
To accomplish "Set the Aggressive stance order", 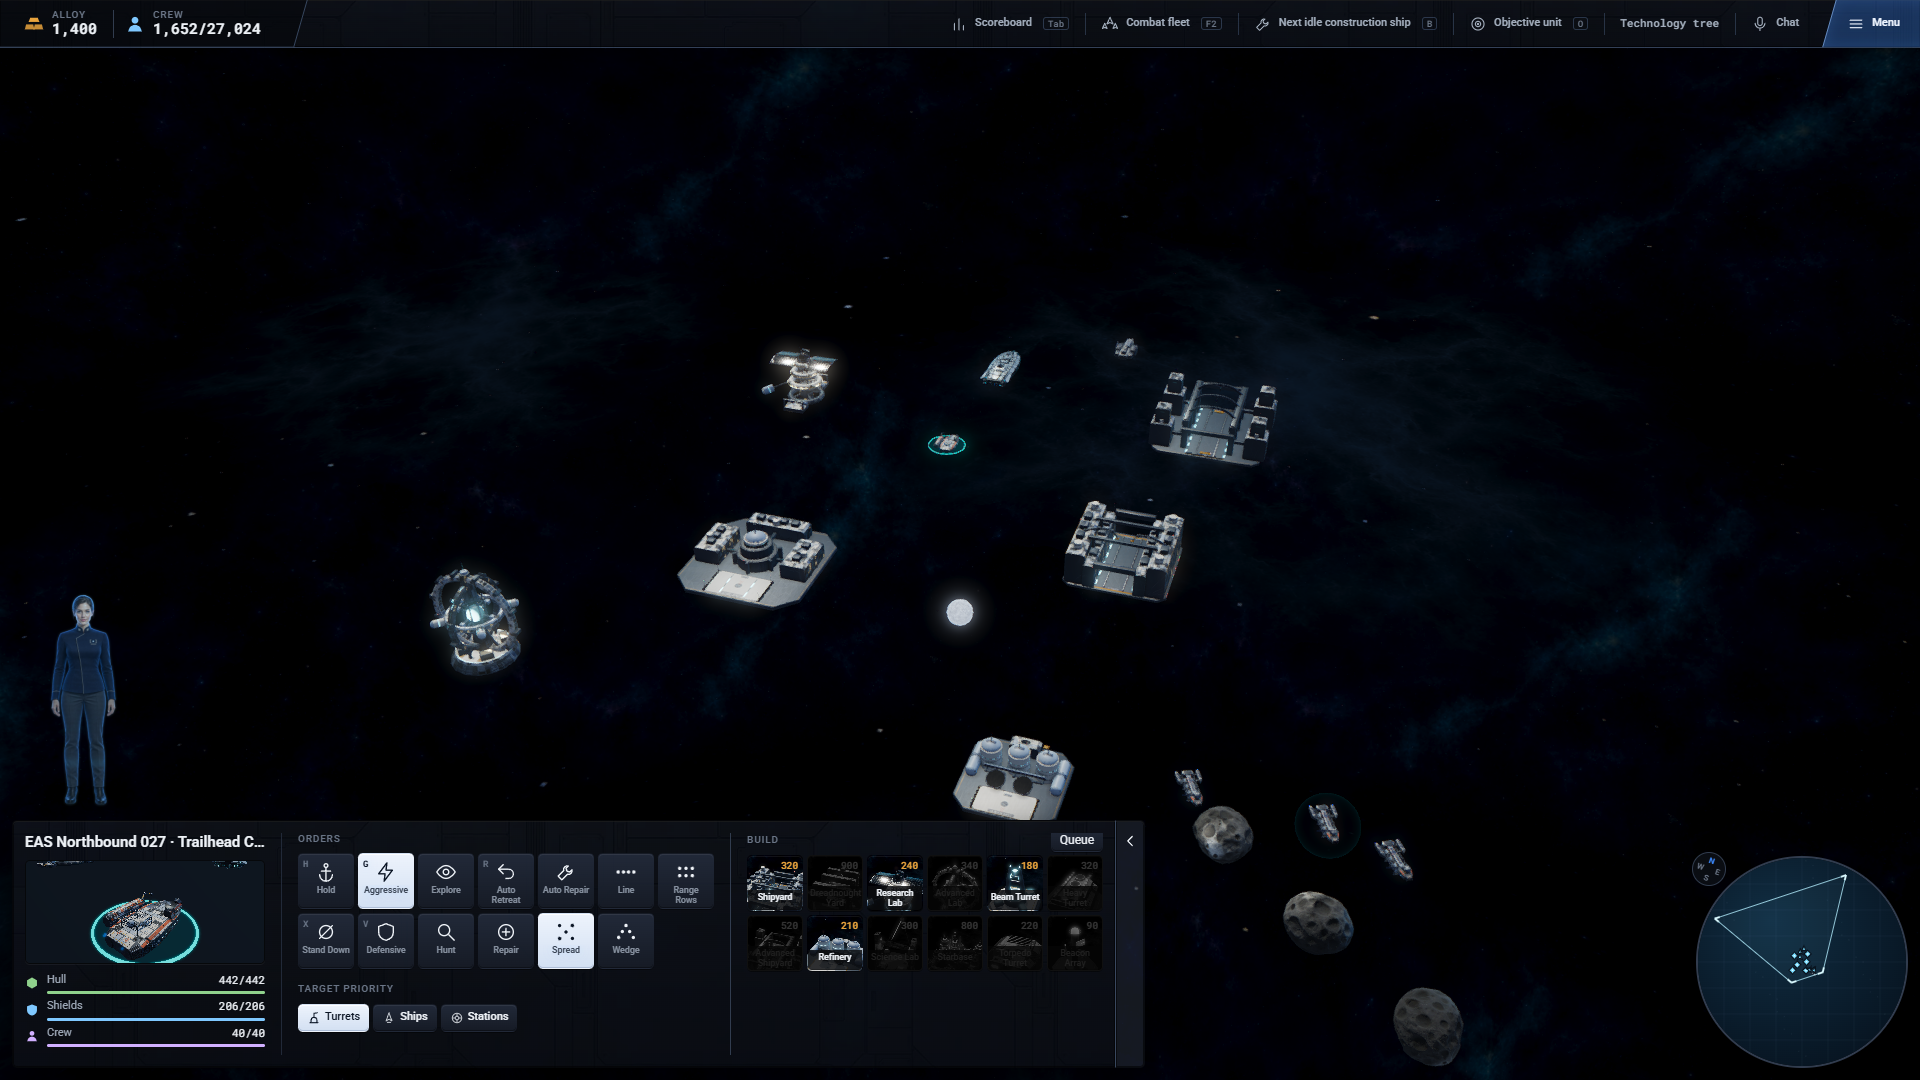I will (386, 880).
